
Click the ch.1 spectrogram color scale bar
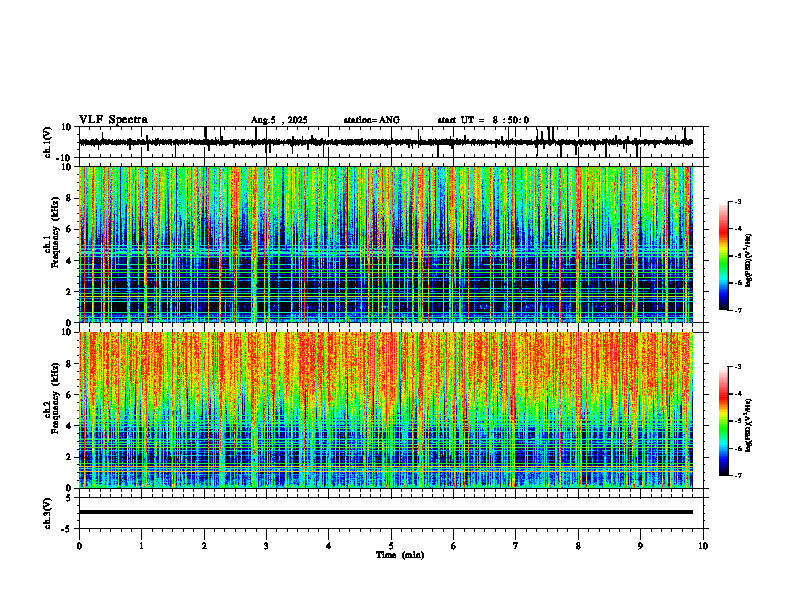(x=723, y=256)
